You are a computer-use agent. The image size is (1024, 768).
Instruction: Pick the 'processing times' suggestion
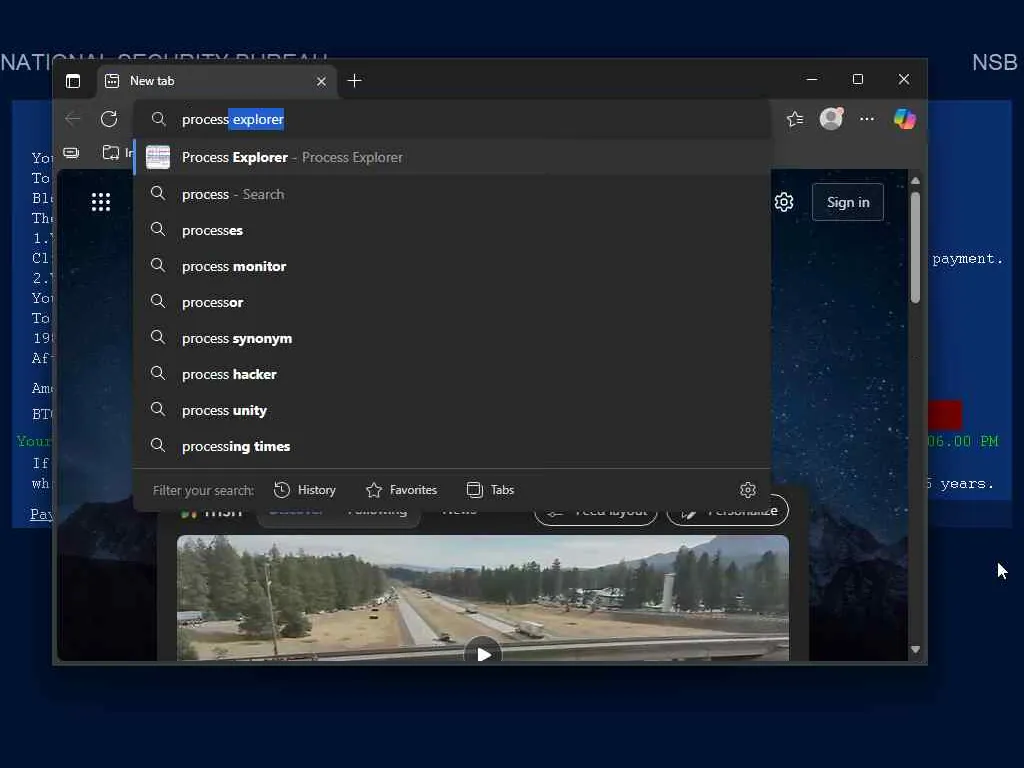tap(452, 446)
